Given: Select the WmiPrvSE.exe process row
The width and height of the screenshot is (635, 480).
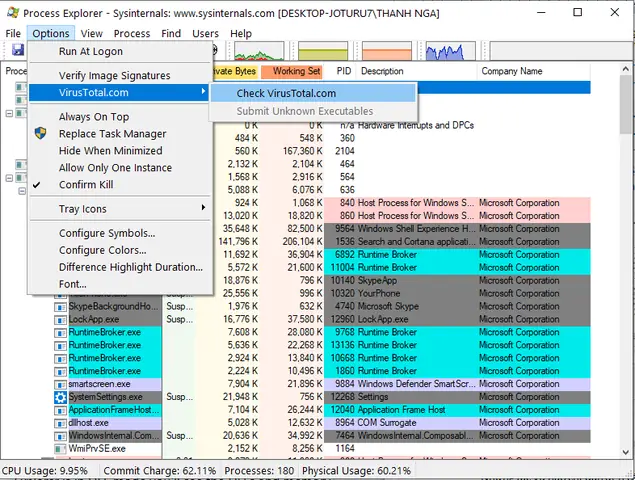Looking at the screenshot, I should click(322, 449).
